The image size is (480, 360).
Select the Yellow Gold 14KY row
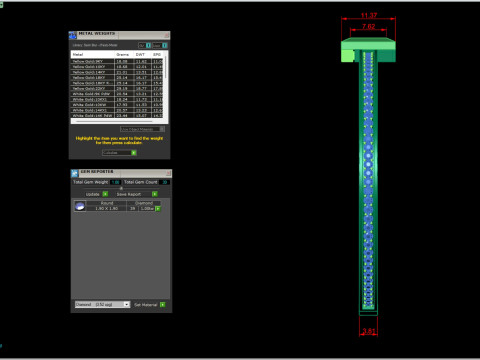[117, 72]
